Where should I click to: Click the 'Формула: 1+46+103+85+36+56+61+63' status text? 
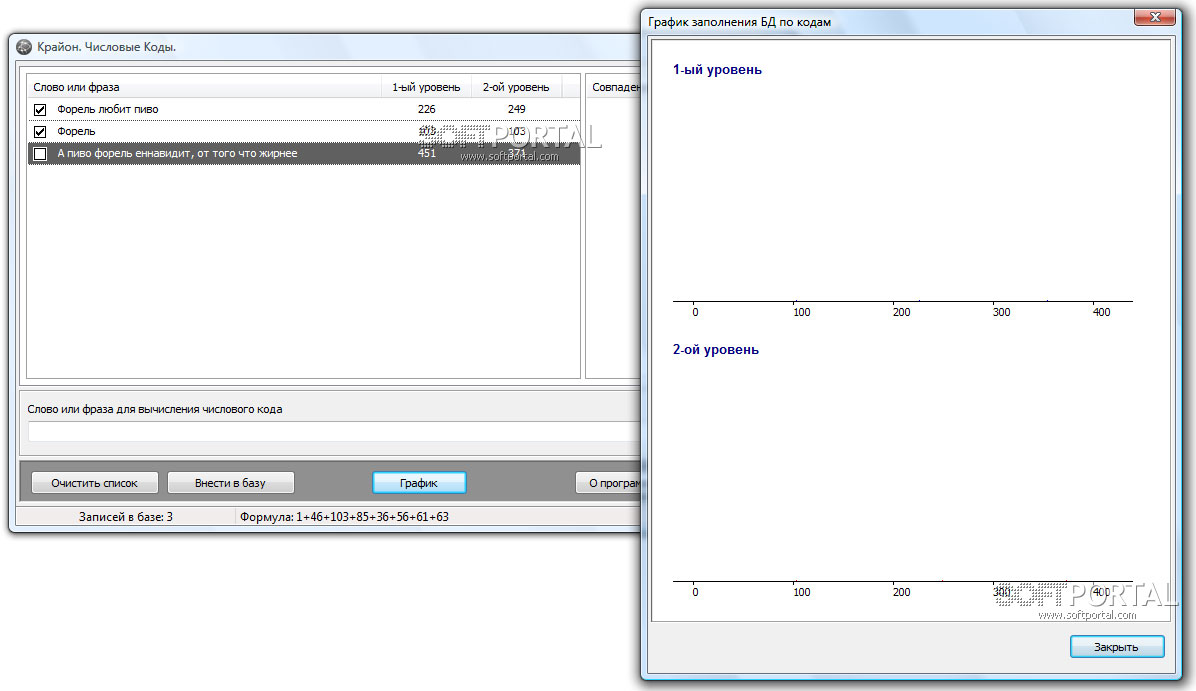344,517
